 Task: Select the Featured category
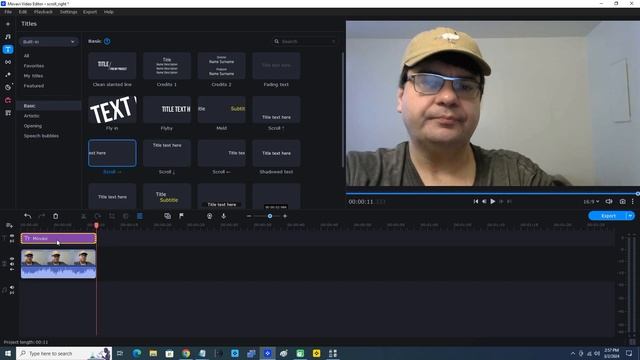34,86
